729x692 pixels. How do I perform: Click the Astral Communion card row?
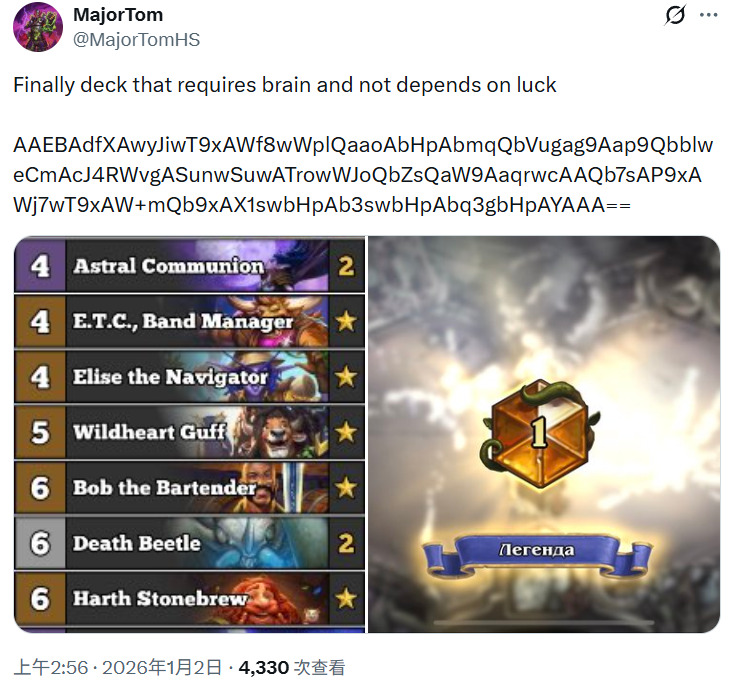click(190, 266)
